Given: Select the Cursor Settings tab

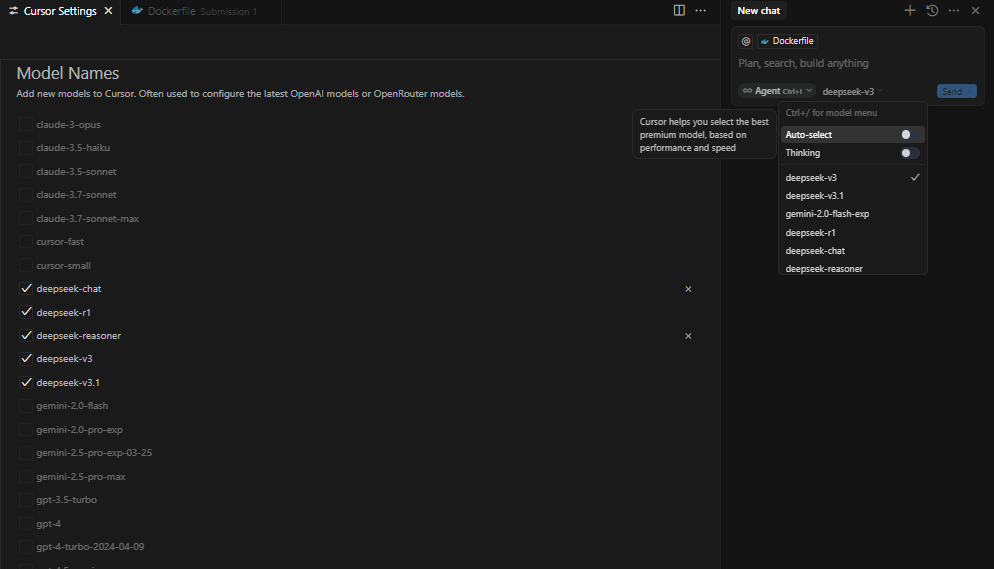Looking at the screenshot, I should click(60, 11).
